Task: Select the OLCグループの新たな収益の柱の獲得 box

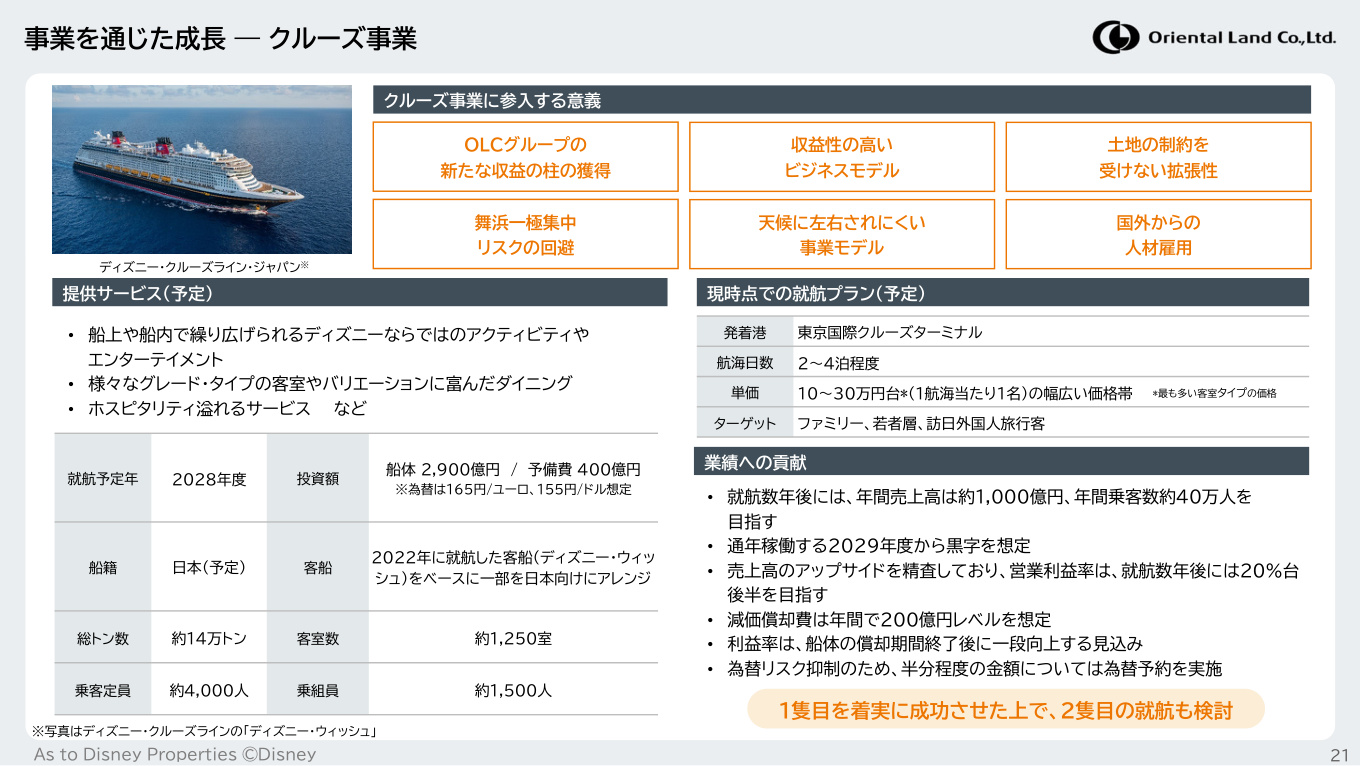Action: click(x=525, y=157)
